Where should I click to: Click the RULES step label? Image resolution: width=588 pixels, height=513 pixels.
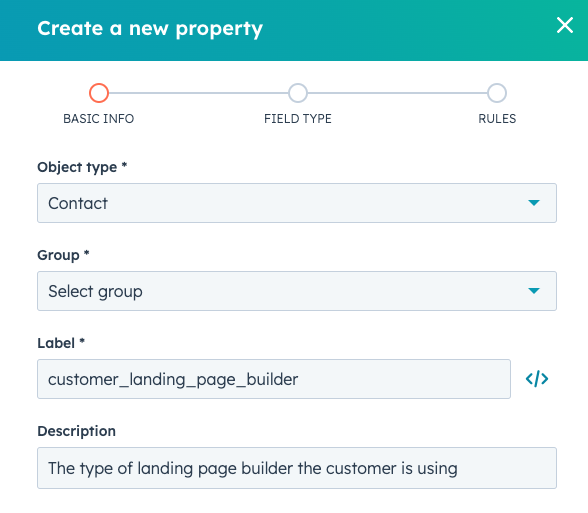pyautogui.click(x=497, y=118)
